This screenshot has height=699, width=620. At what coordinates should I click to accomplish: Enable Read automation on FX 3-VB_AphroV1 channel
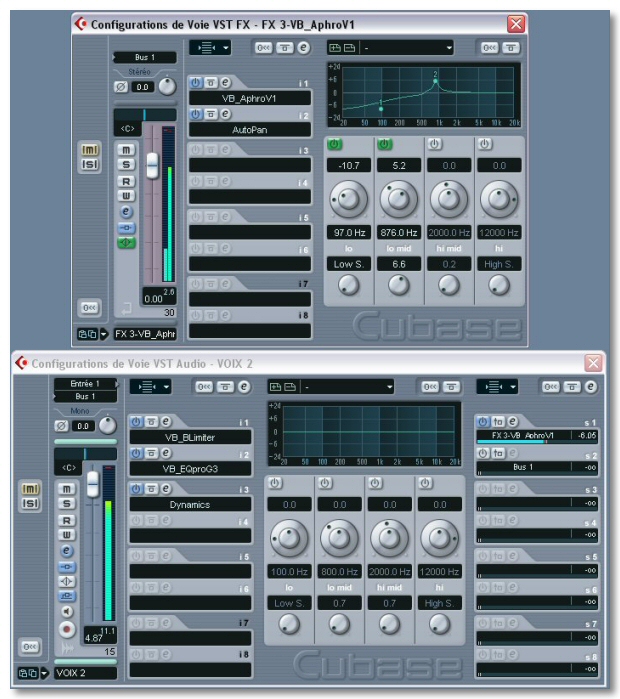pyautogui.click(x=126, y=181)
